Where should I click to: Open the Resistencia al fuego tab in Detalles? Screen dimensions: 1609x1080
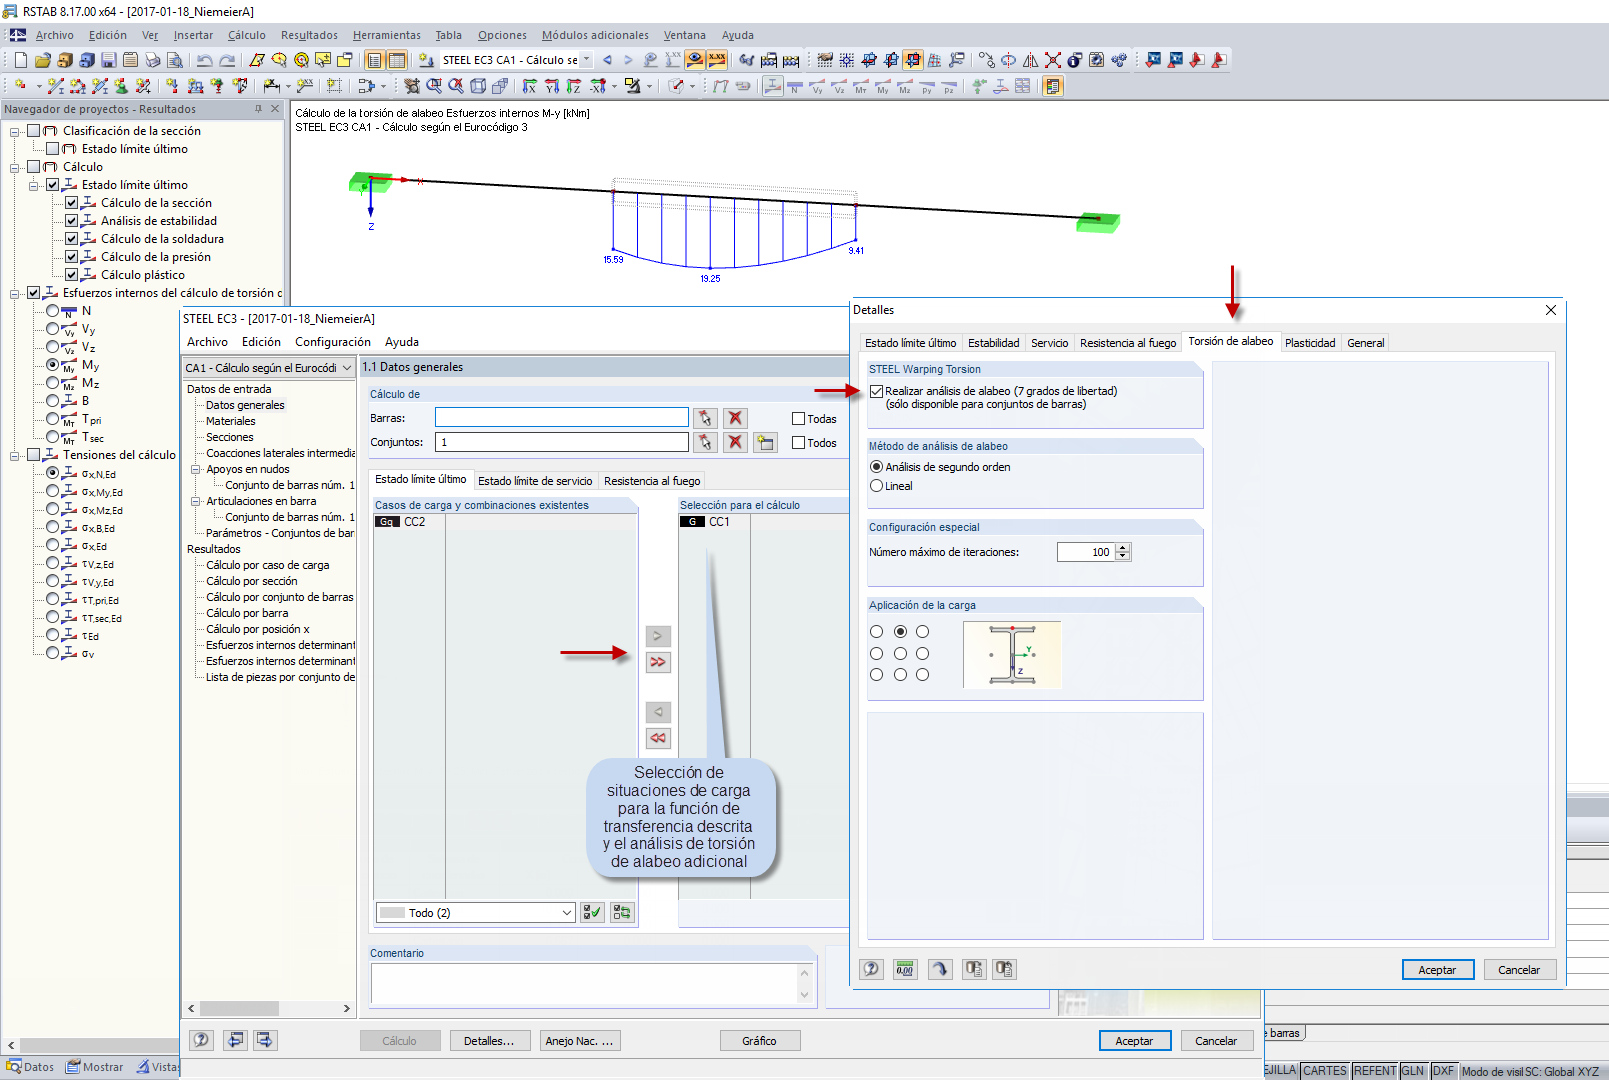point(1128,343)
